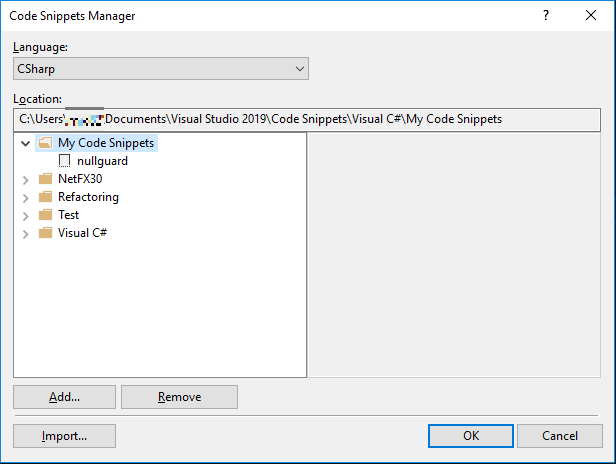
Task: Expand the Test folder node
Action: point(25,215)
